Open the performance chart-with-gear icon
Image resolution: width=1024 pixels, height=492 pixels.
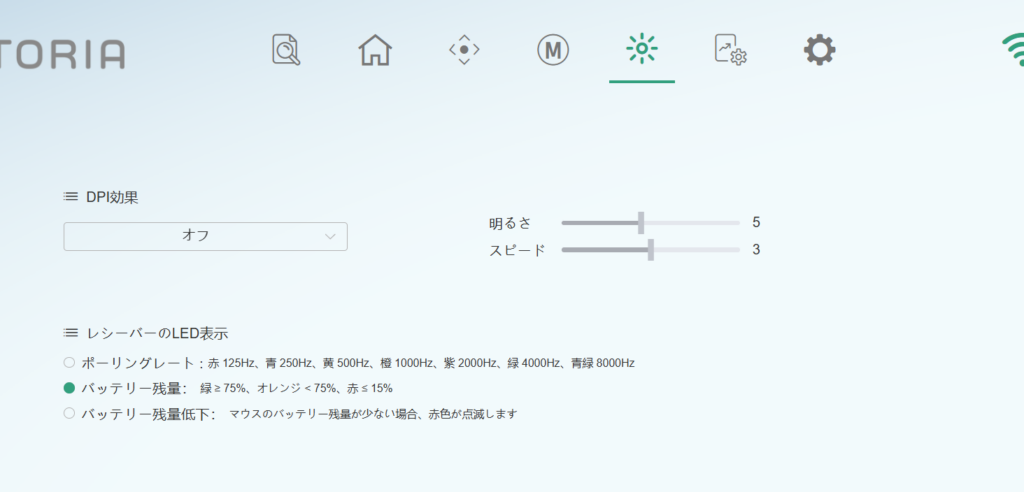[x=730, y=49]
